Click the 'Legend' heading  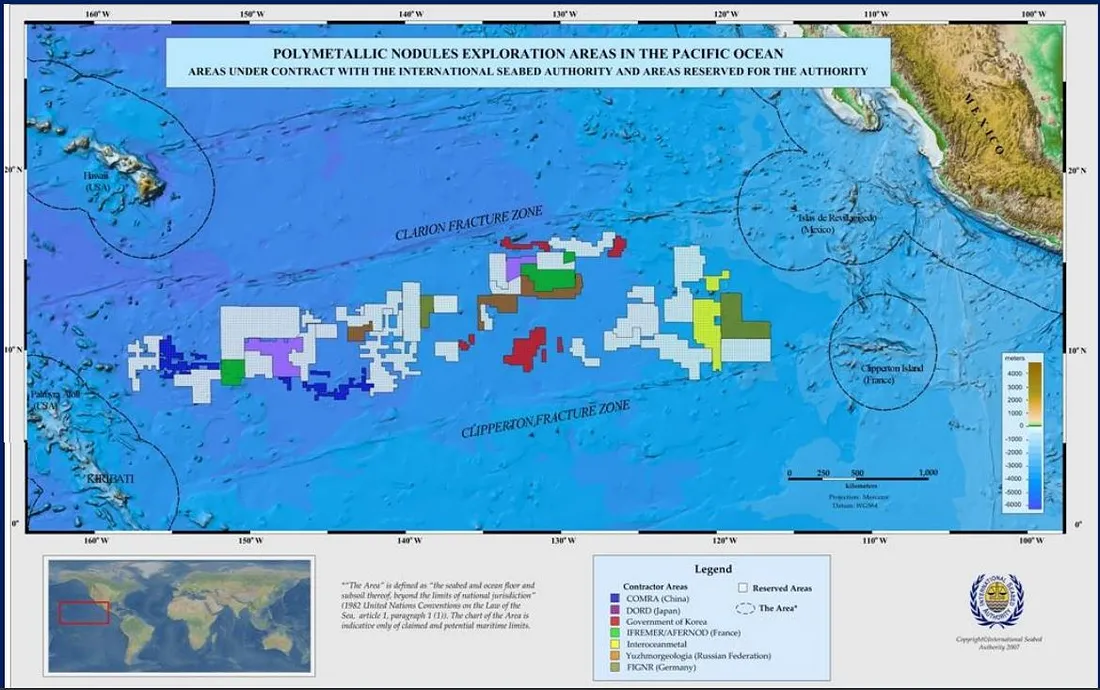click(x=713, y=569)
